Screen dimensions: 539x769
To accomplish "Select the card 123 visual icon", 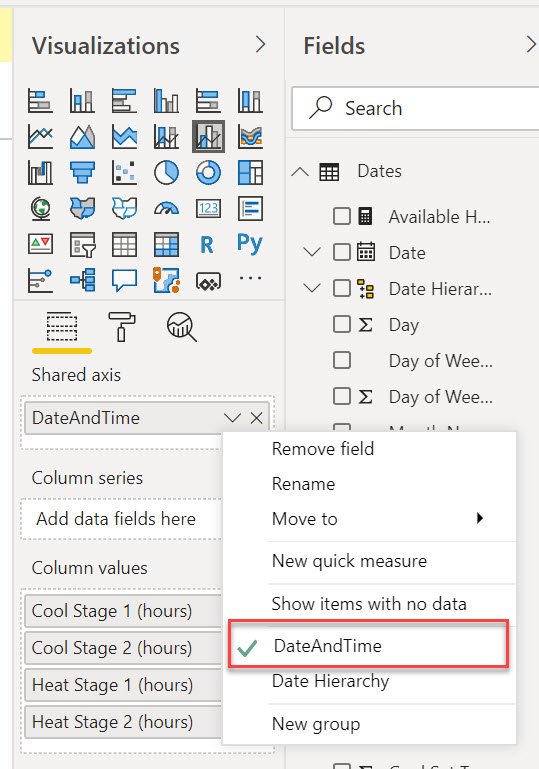I will (x=208, y=208).
